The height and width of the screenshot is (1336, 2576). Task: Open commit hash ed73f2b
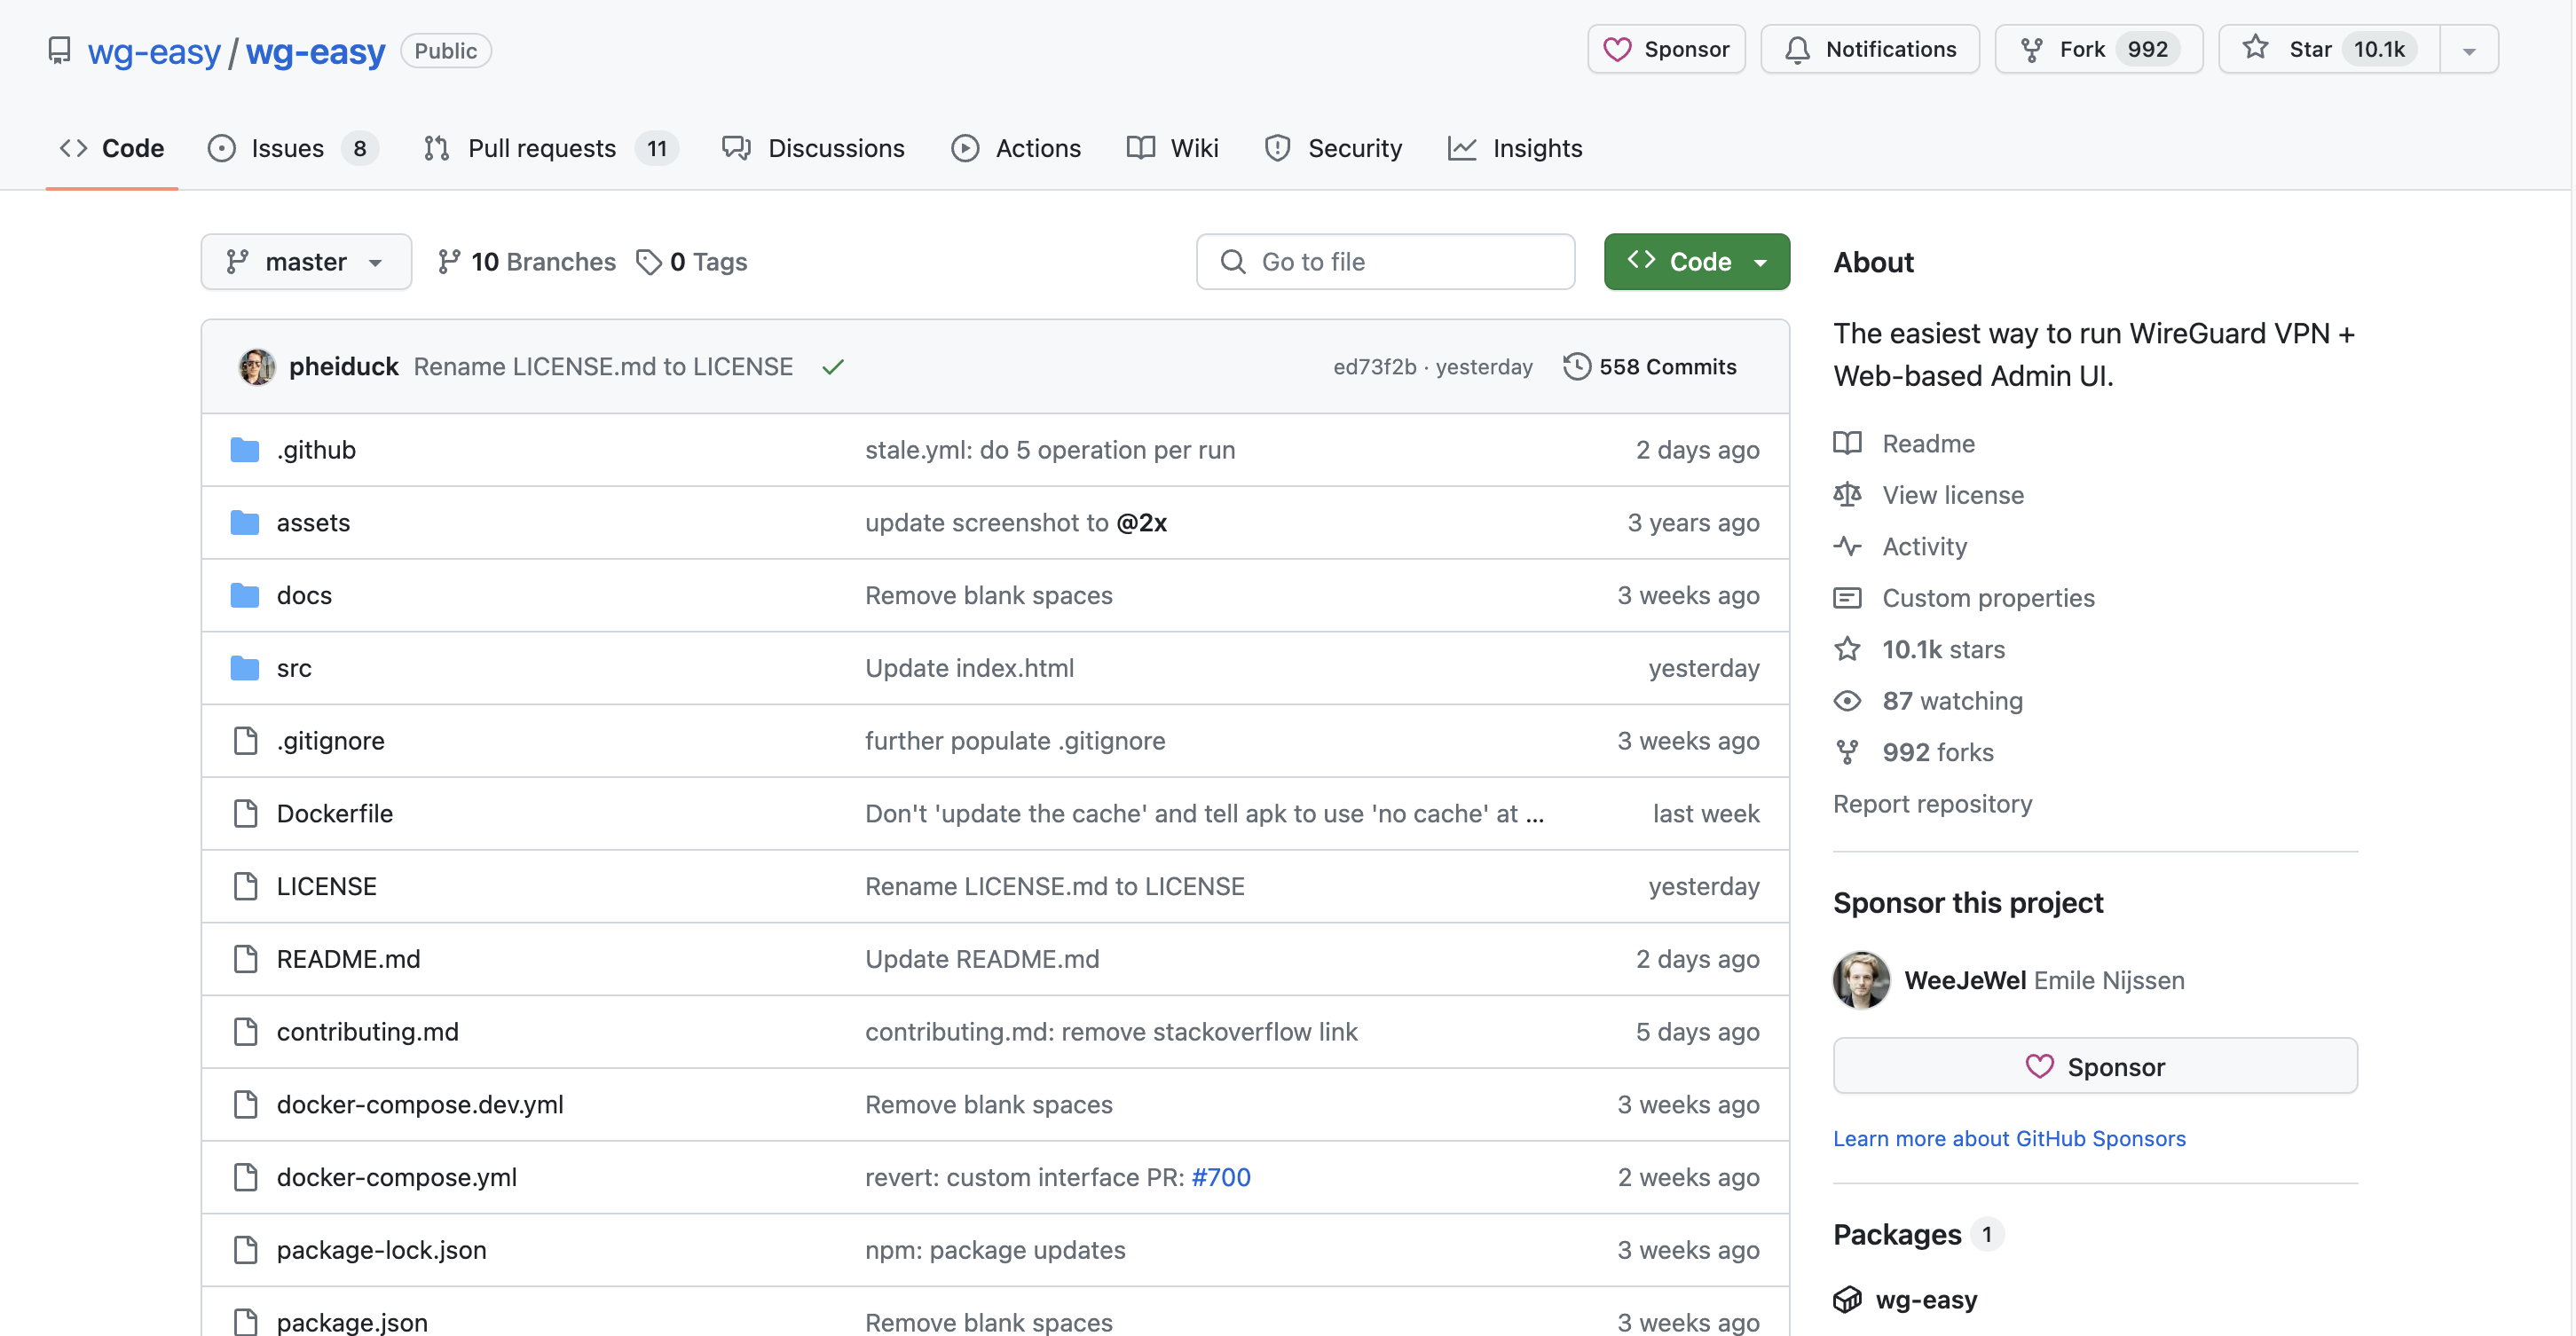click(x=1374, y=367)
